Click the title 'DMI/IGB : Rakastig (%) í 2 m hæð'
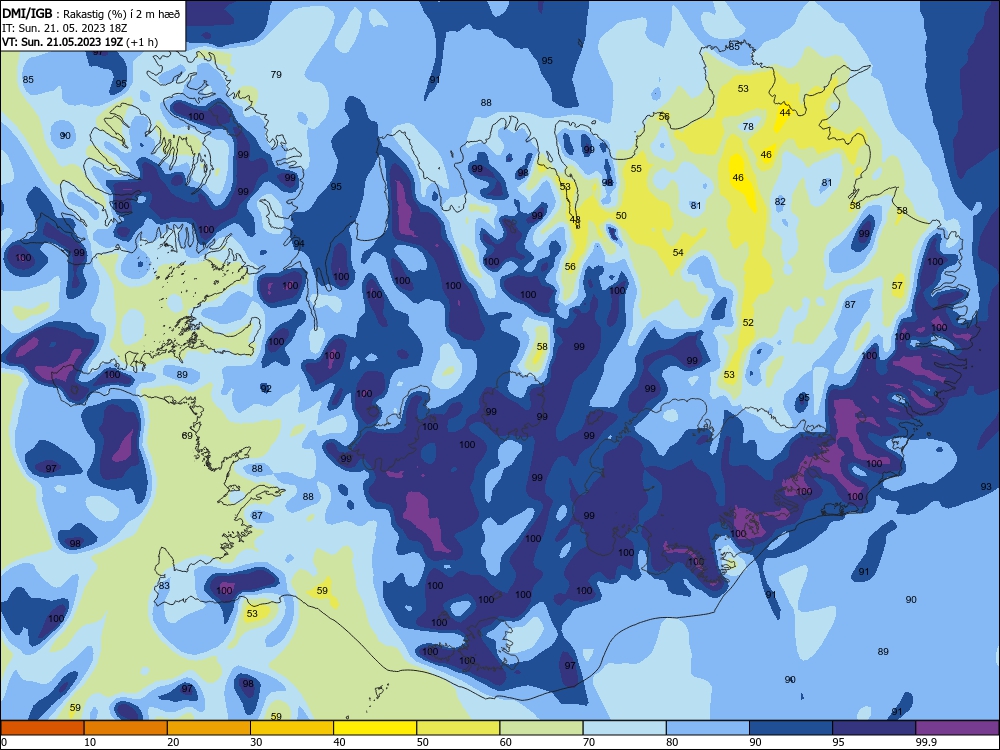This screenshot has width=1000, height=750. pyautogui.click(x=91, y=14)
